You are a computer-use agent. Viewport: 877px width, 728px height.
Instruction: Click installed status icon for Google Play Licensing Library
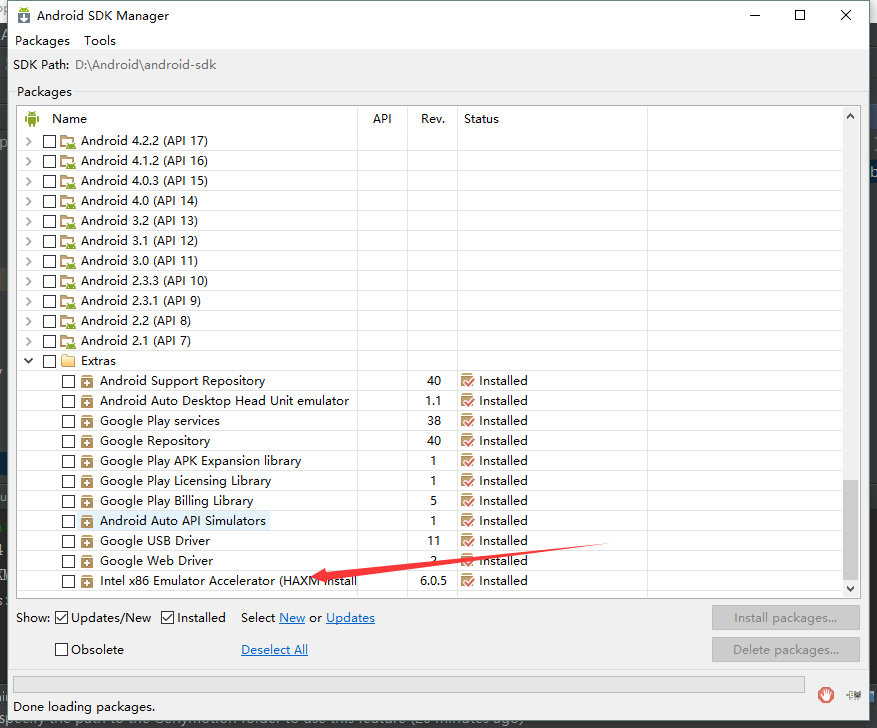point(468,481)
